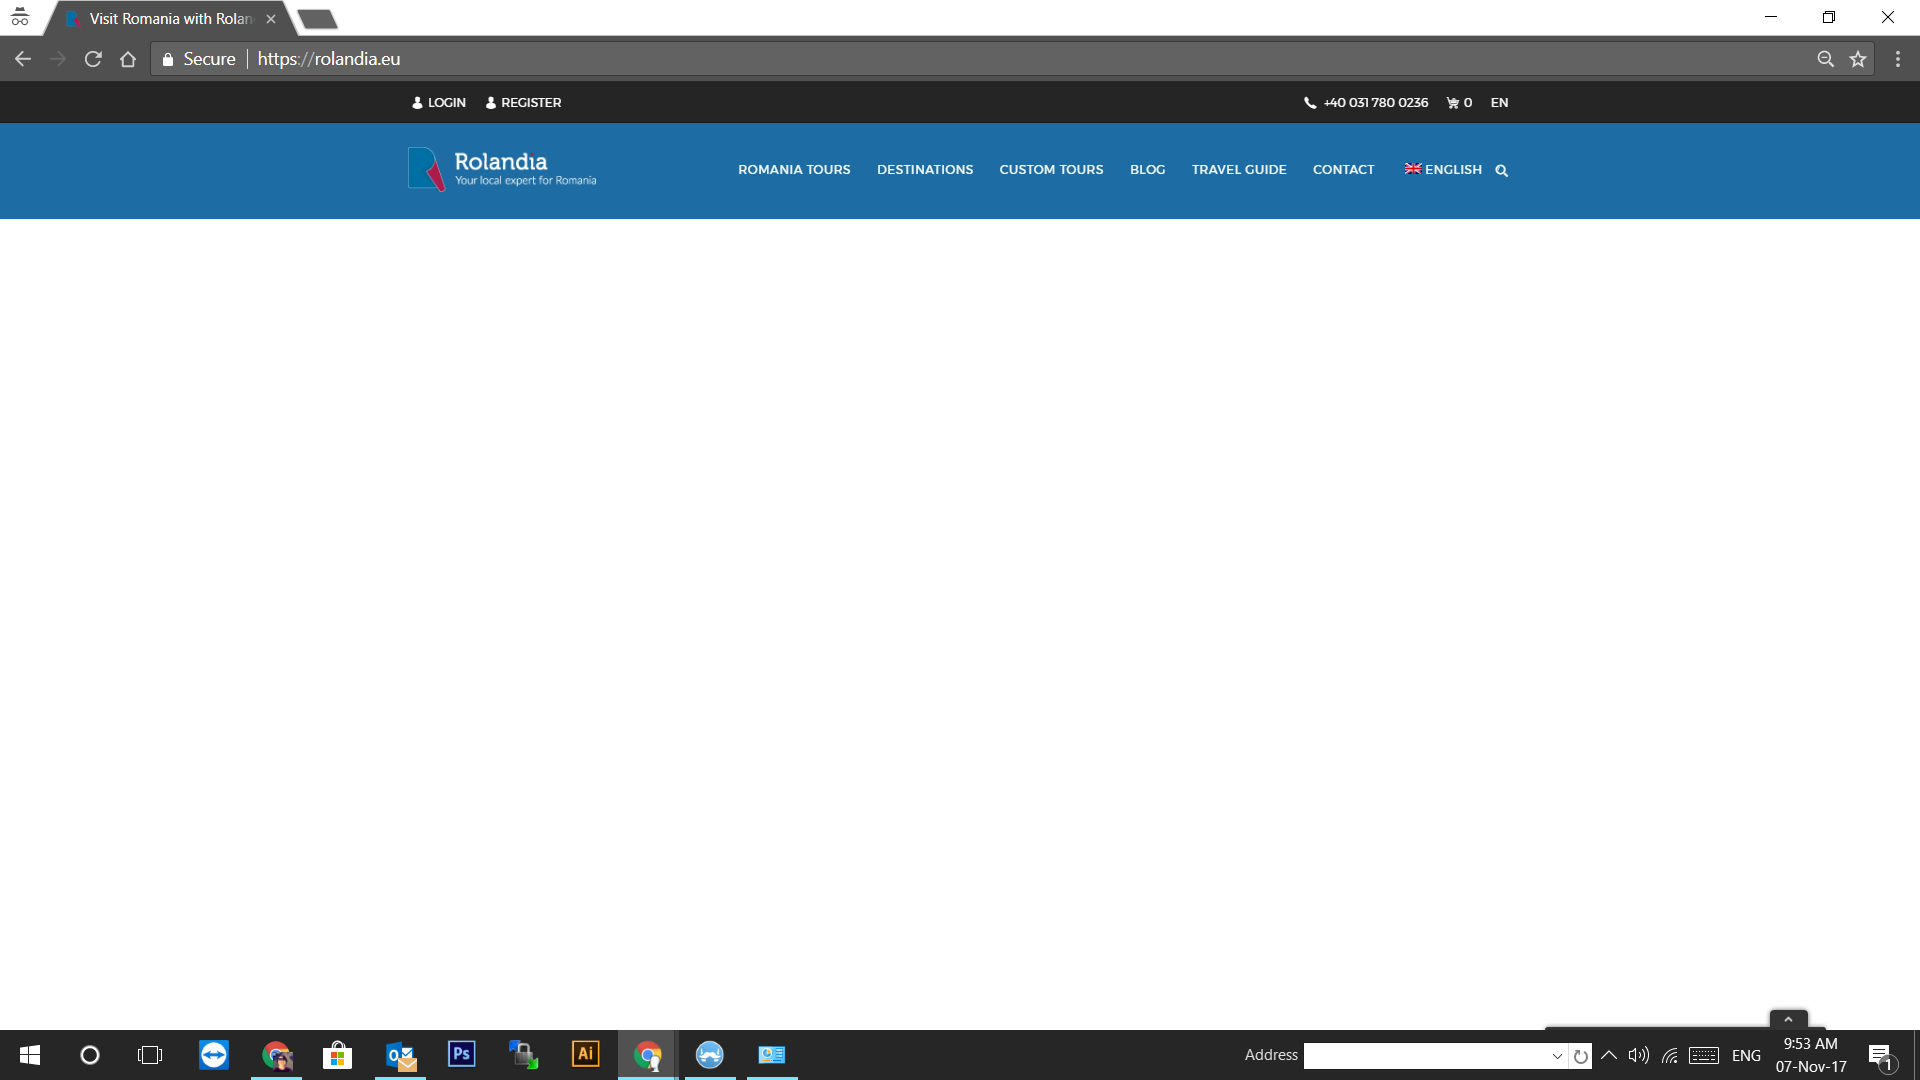The width and height of the screenshot is (1920, 1080).
Task: Show hidden system tray icons
Action: pyautogui.click(x=1609, y=1055)
